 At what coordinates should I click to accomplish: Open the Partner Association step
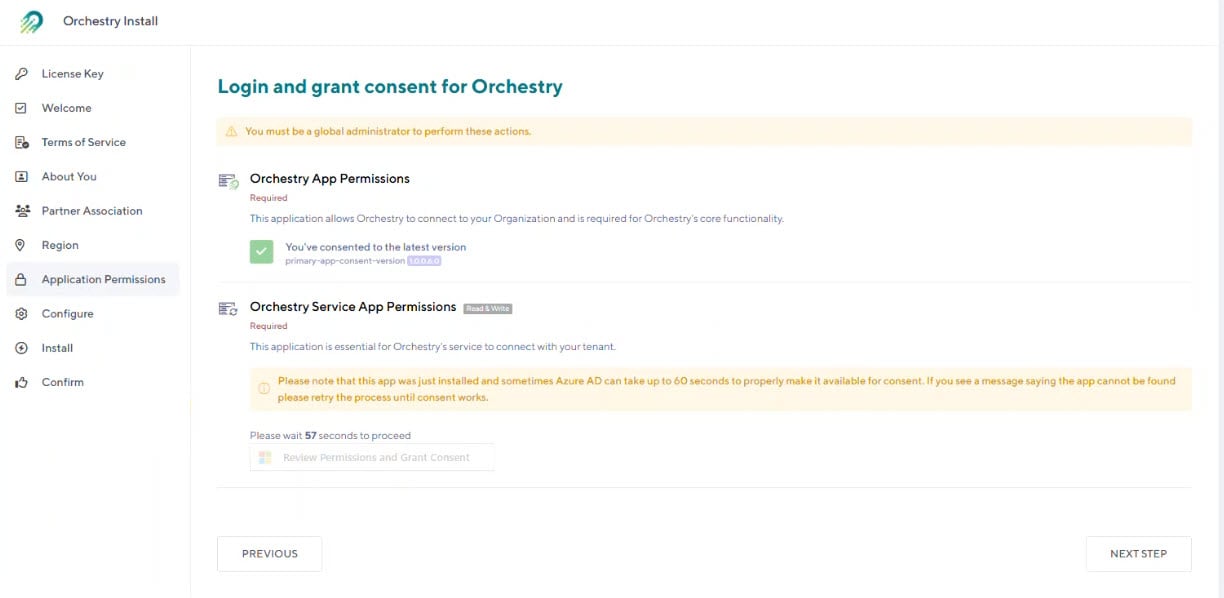click(93, 211)
